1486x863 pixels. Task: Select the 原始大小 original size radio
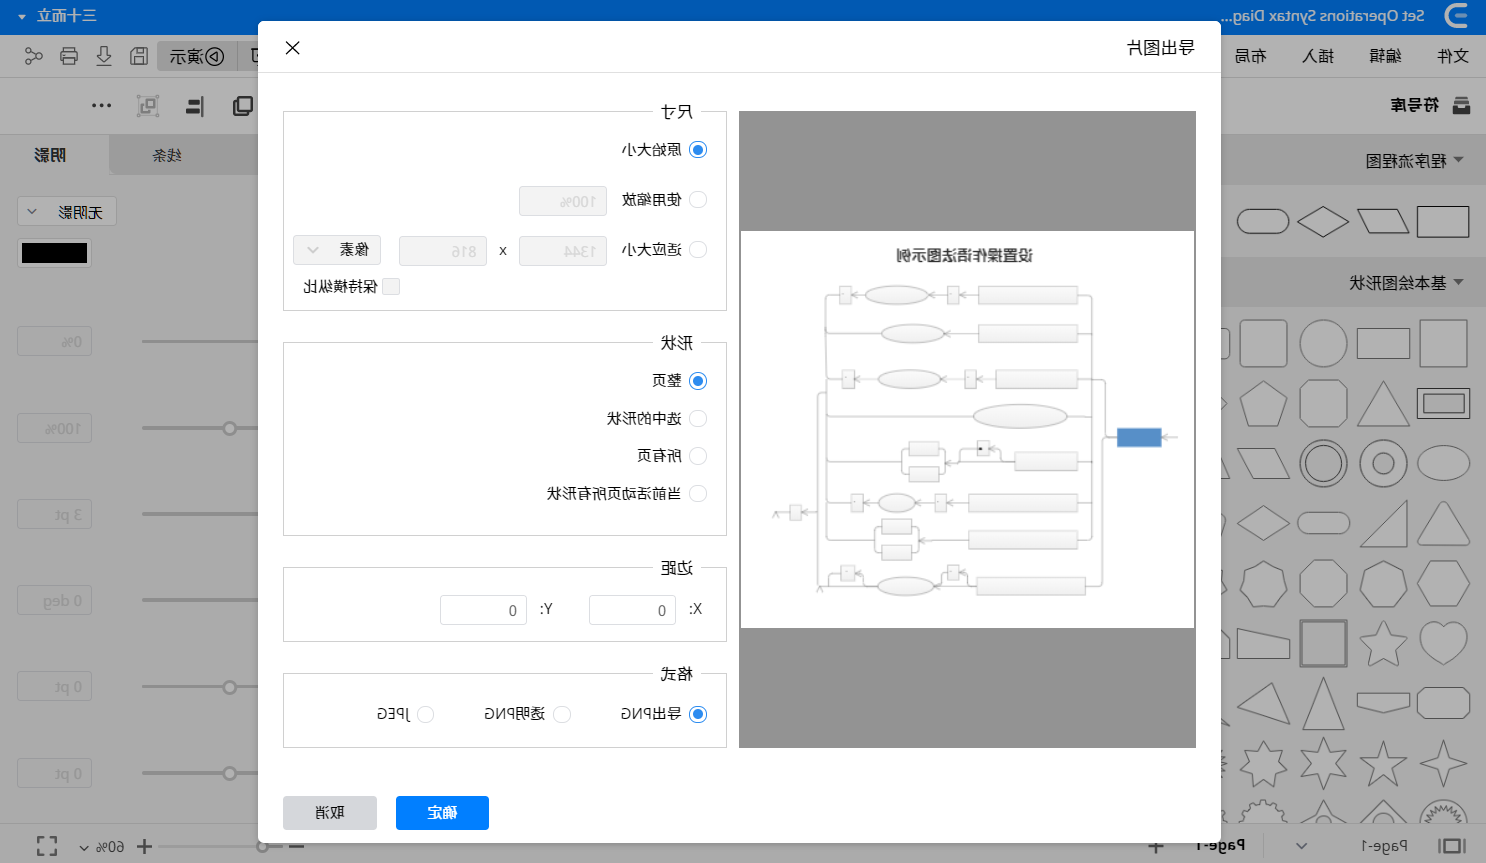[698, 150]
